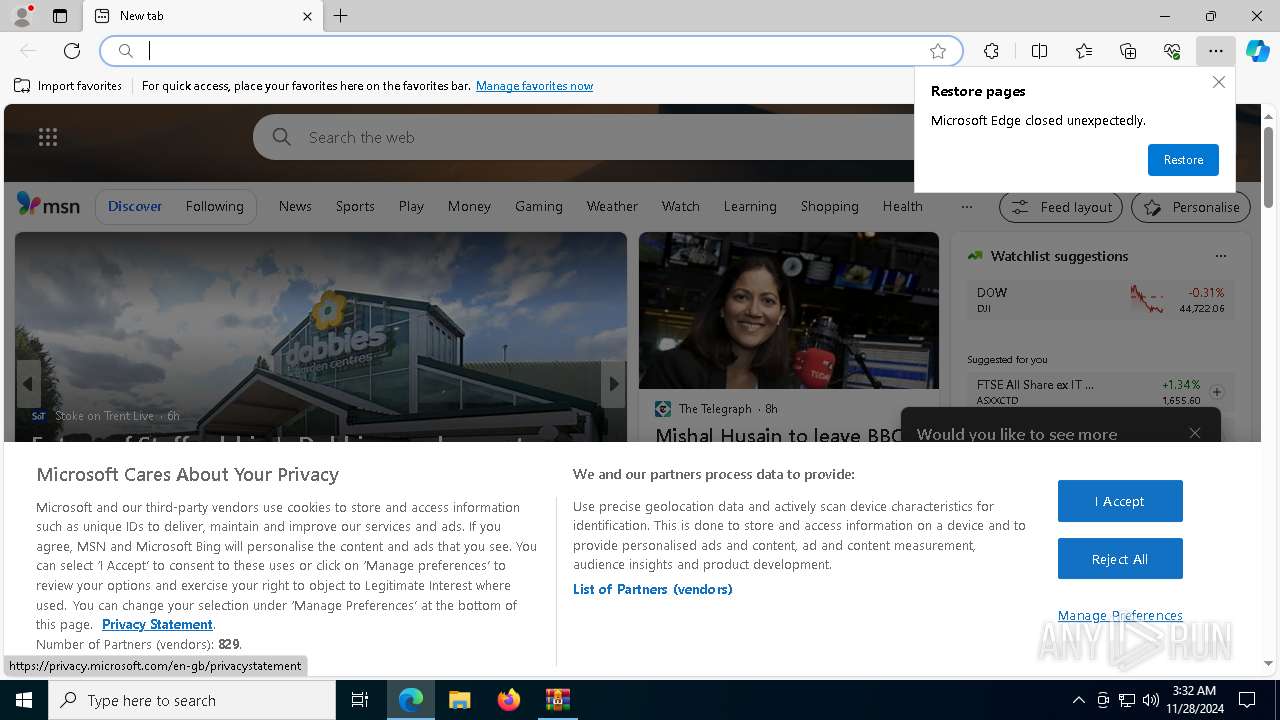The width and height of the screenshot is (1280, 720).
Task: Add this page to favorites star
Action: [937, 51]
